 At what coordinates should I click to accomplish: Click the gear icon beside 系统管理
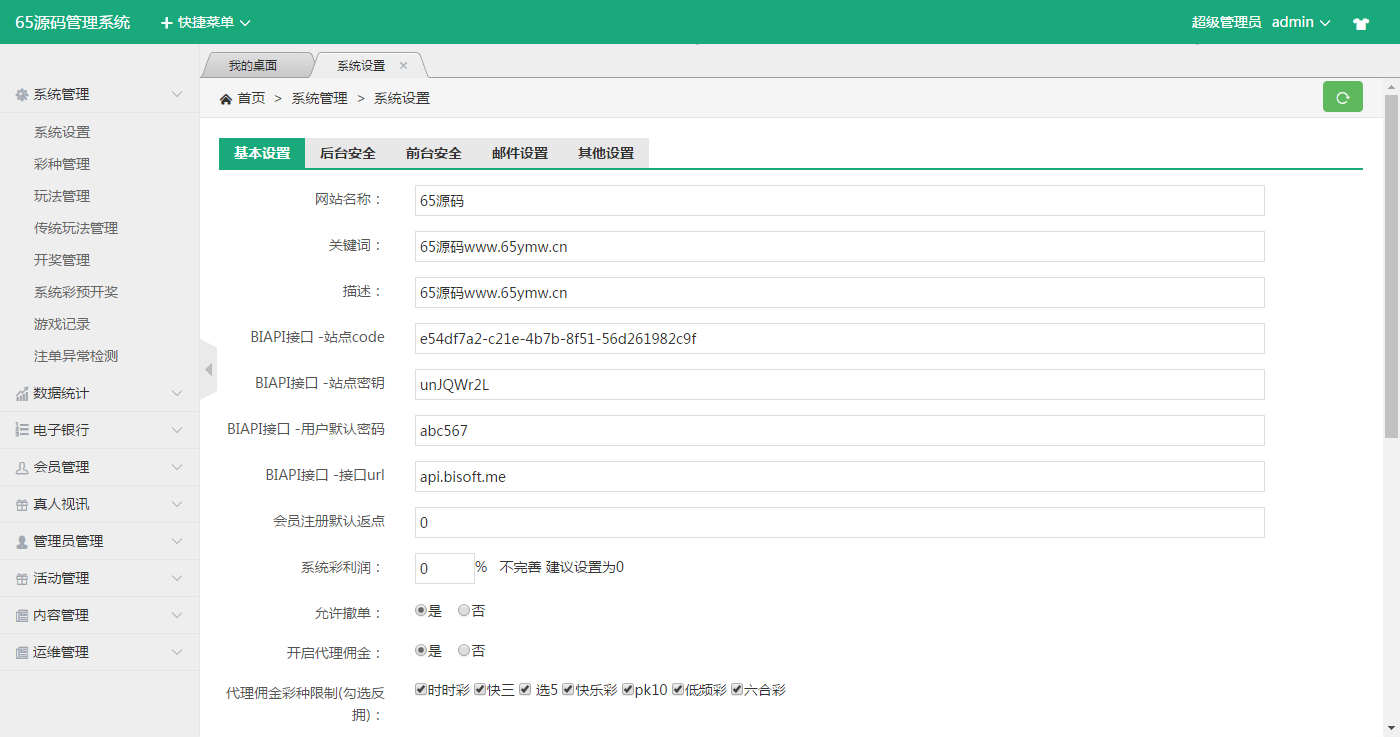point(22,95)
